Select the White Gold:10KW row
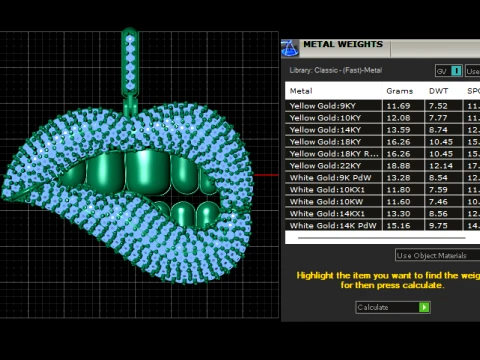 (383, 202)
